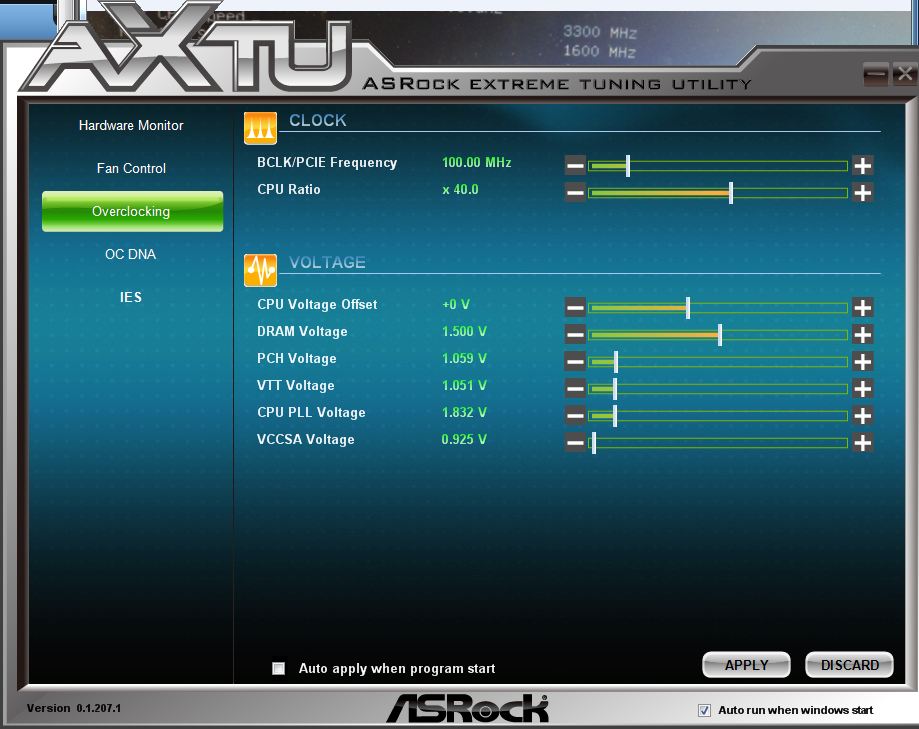
Task: Click the VTT Voltage slider handle
Action: [615, 389]
